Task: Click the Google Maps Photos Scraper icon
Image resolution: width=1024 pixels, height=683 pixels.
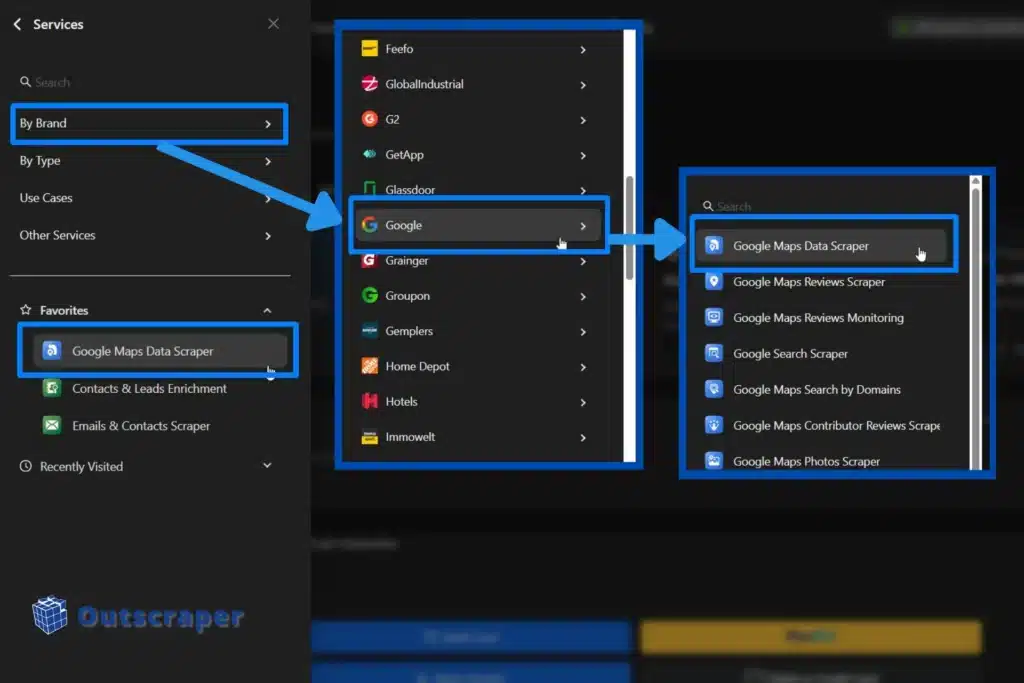Action: [714, 461]
